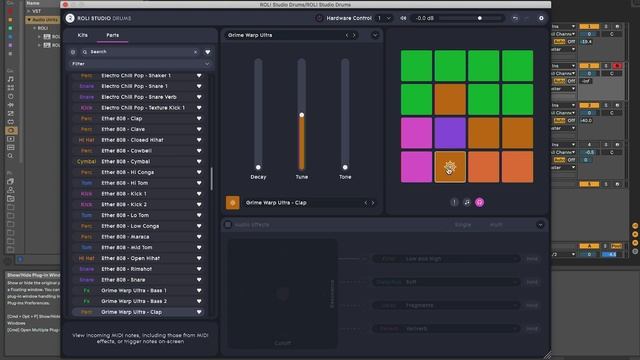Clear the search with the x button

click(196, 52)
